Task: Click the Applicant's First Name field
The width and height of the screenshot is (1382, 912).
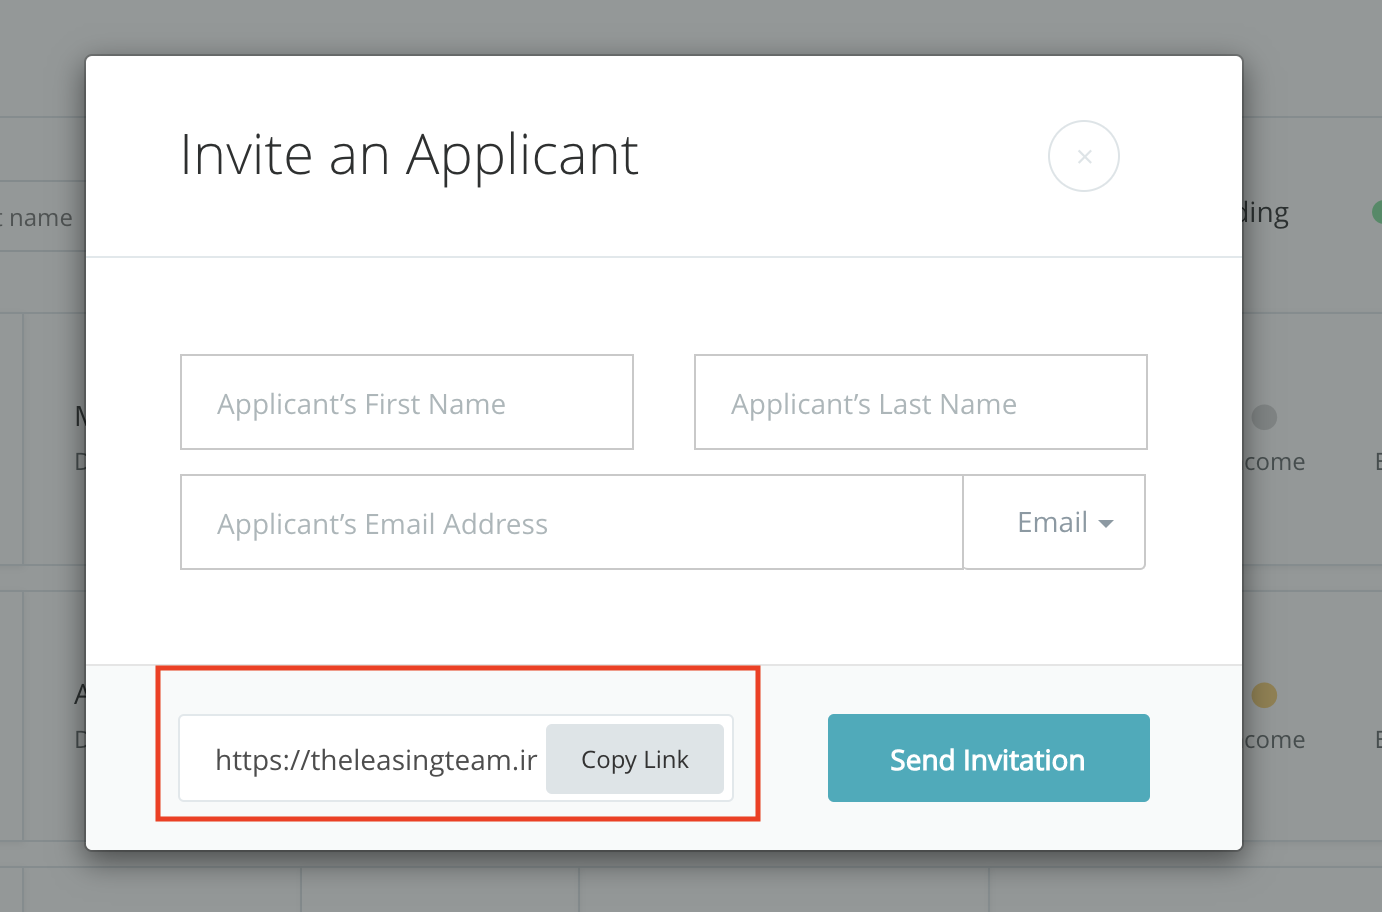Action: (406, 403)
